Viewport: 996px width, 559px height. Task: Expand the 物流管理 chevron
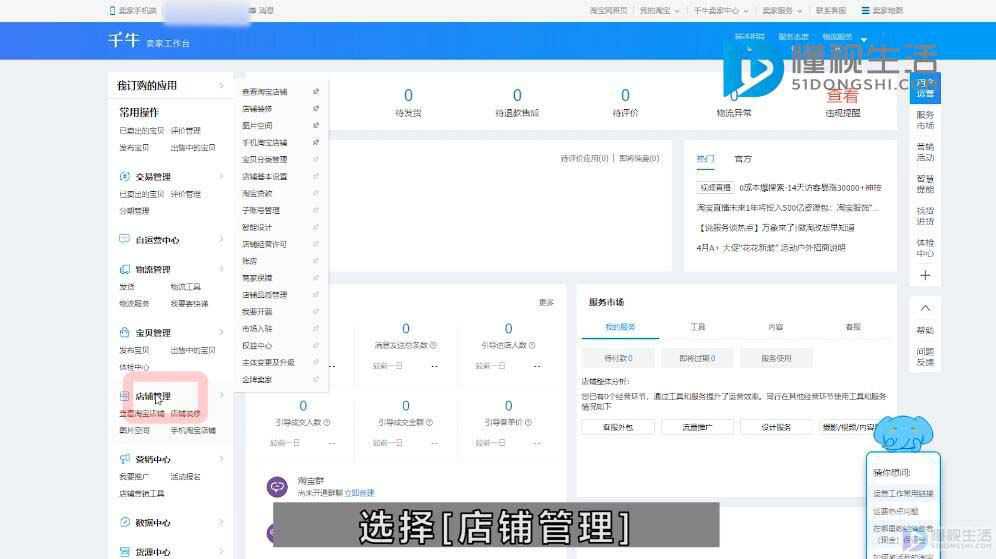(x=222, y=269)
